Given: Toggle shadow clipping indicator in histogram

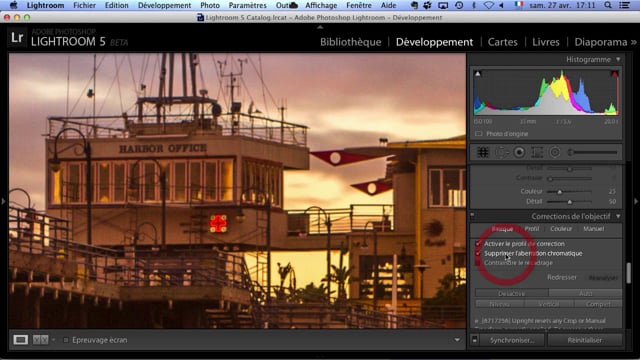Looking at the screenshot, I should [478, 74].
